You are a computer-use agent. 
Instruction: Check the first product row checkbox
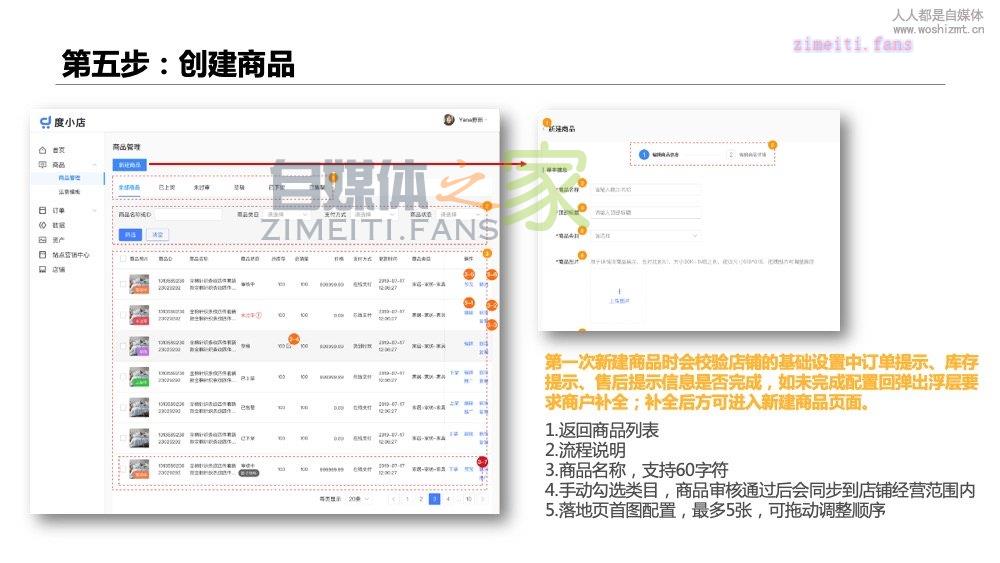pos(123,284)
